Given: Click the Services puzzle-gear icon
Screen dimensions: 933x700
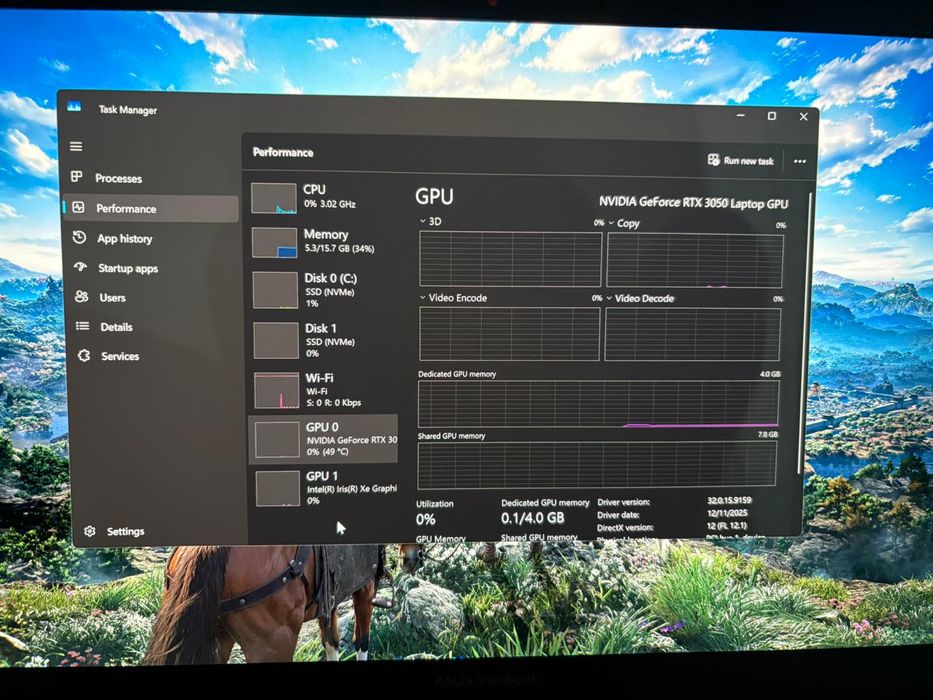Looking at the screenshot, I should pyautogui.click(x=84, y=355).
